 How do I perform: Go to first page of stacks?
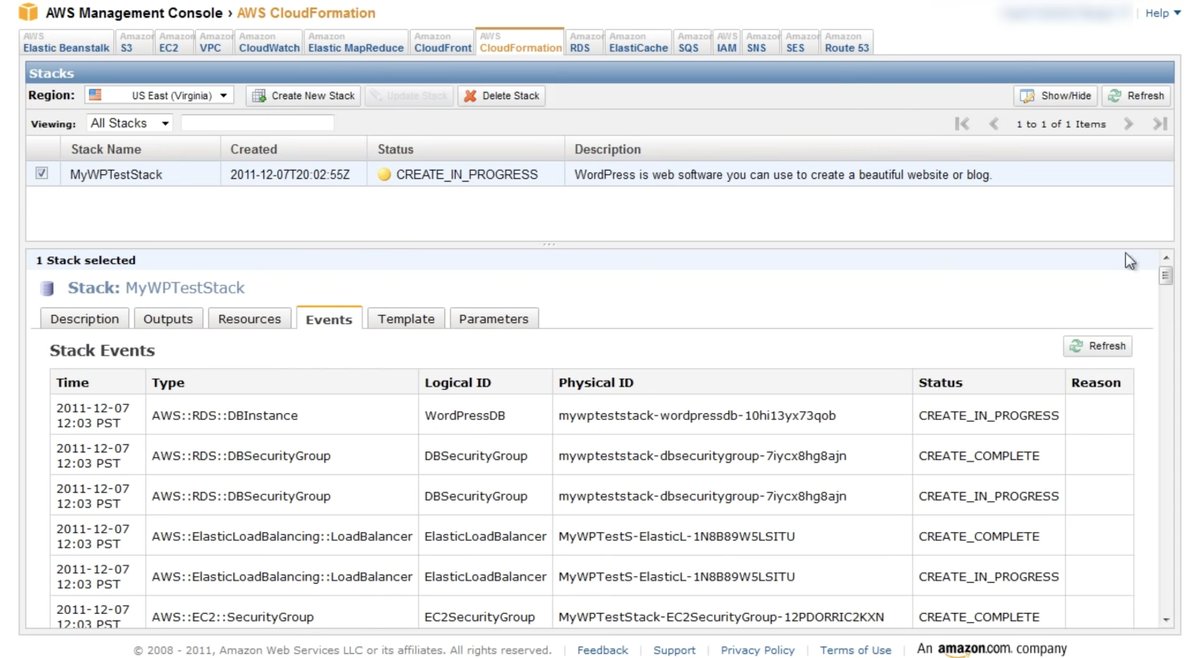[962, 124]
